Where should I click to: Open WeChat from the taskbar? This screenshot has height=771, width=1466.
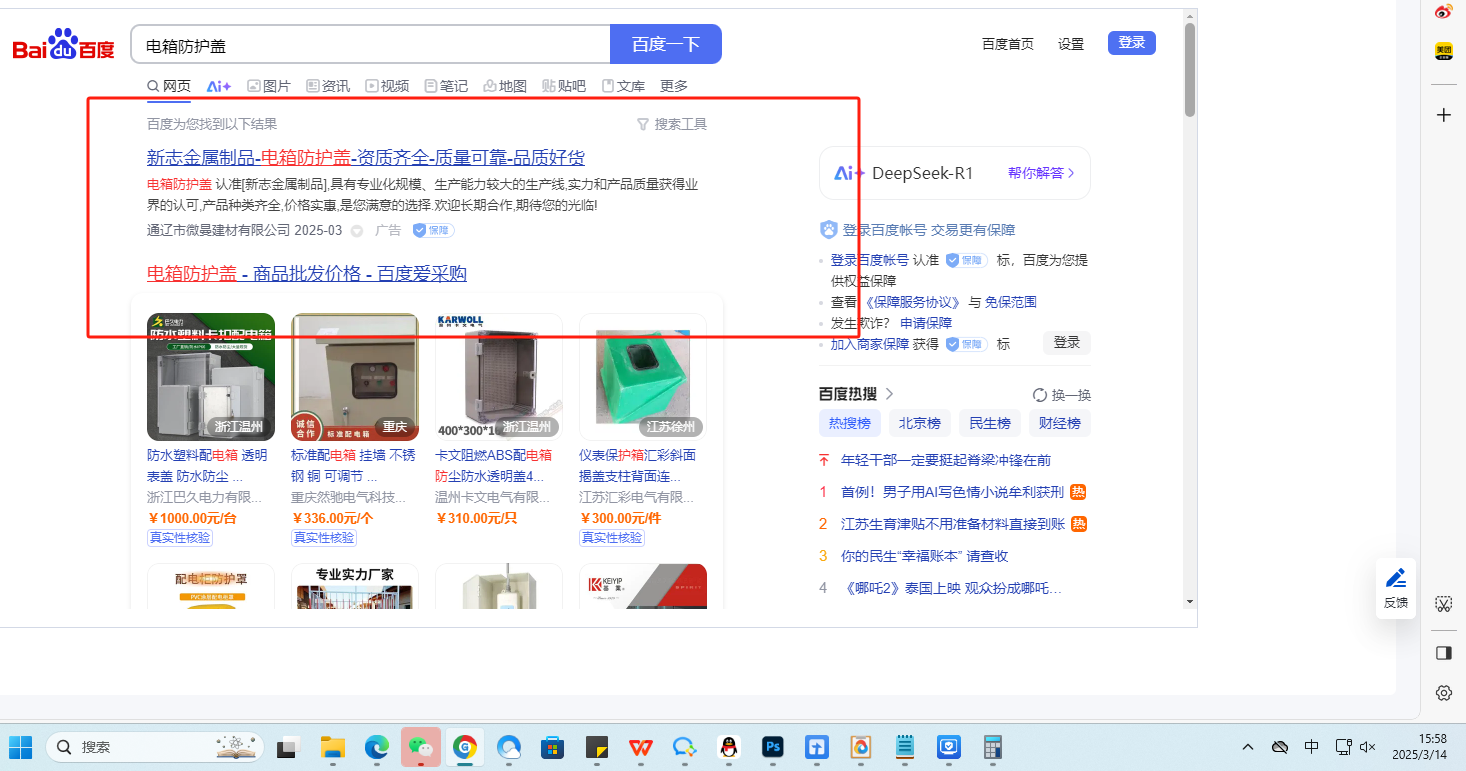[x=421, y=747]
